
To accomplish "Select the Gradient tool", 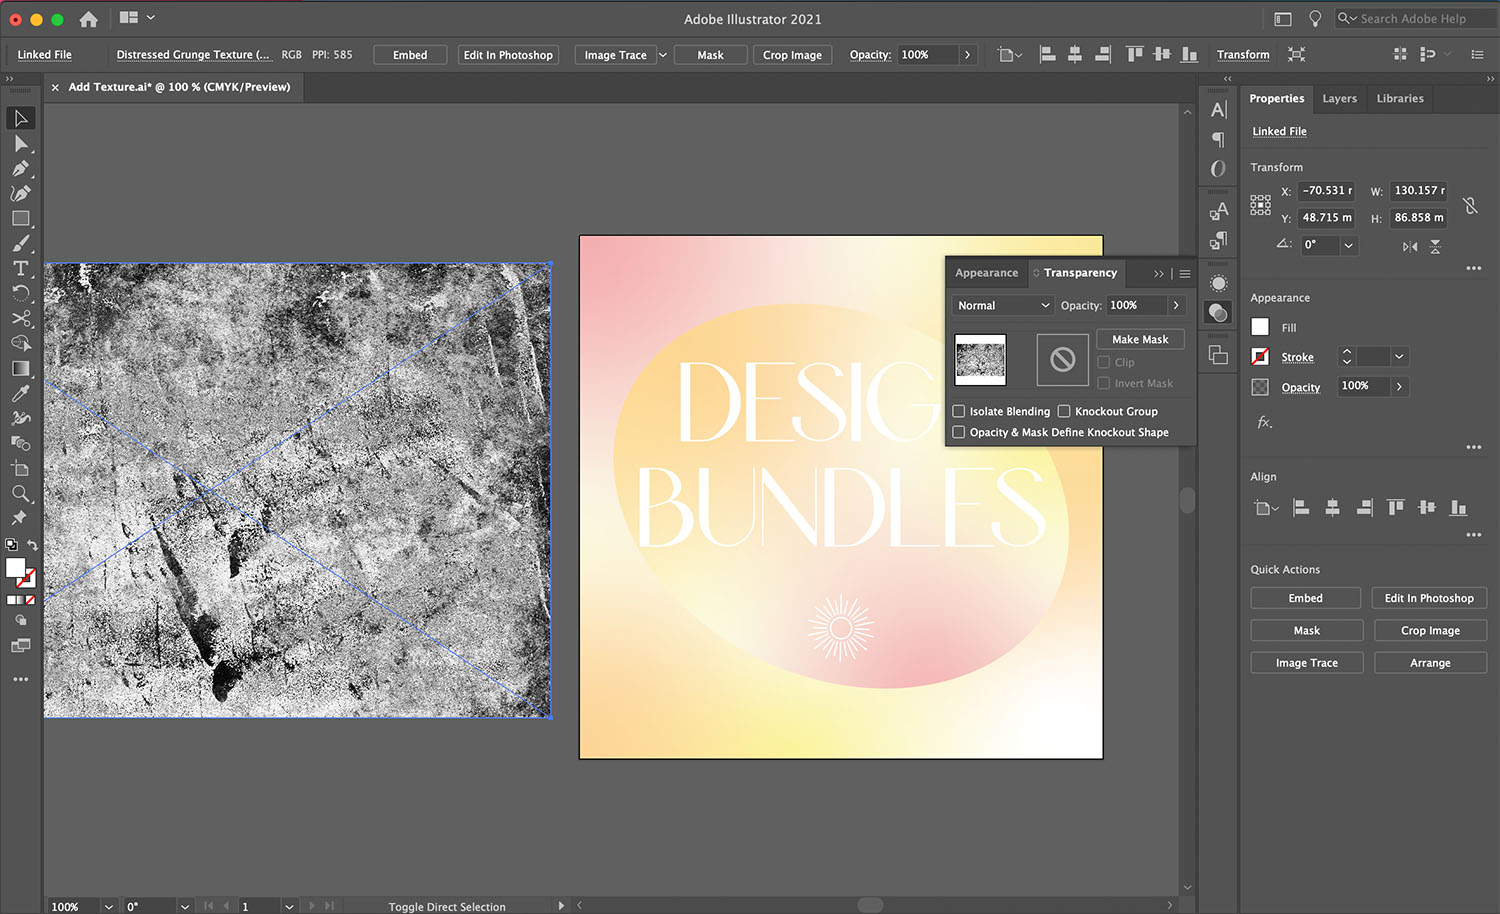I will 20,368.
